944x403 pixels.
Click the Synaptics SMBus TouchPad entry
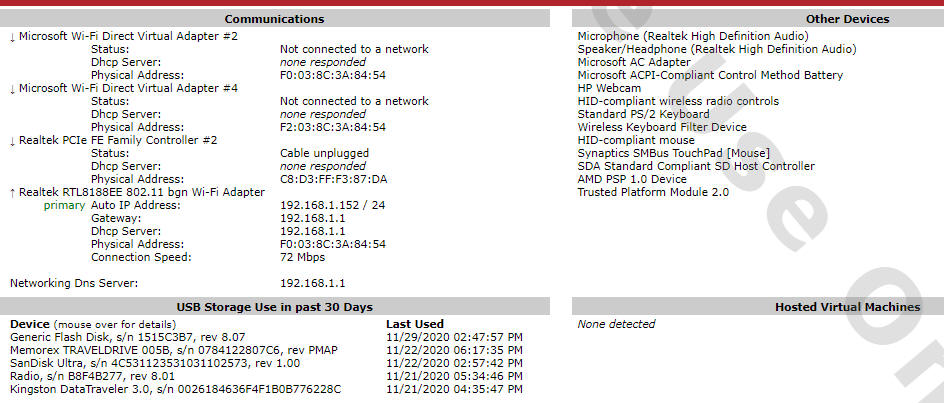coord(674,153)
